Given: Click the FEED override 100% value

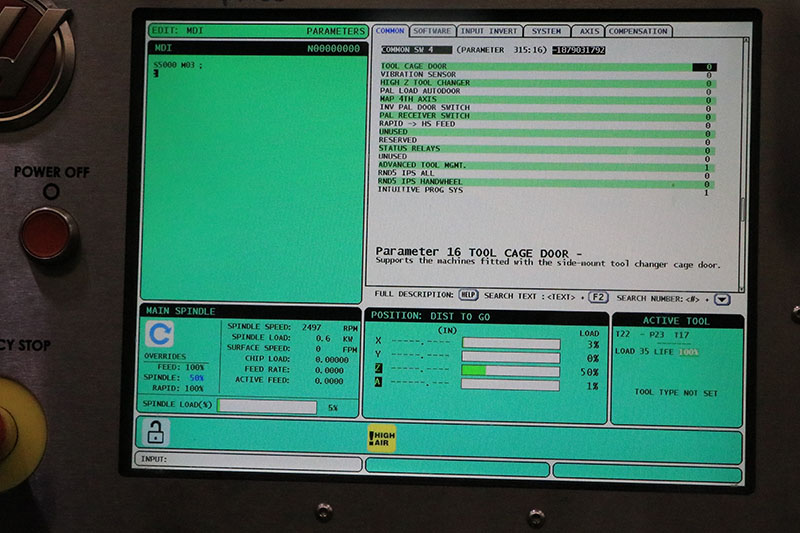Looking at the screenshot, I should pos(194,367).
